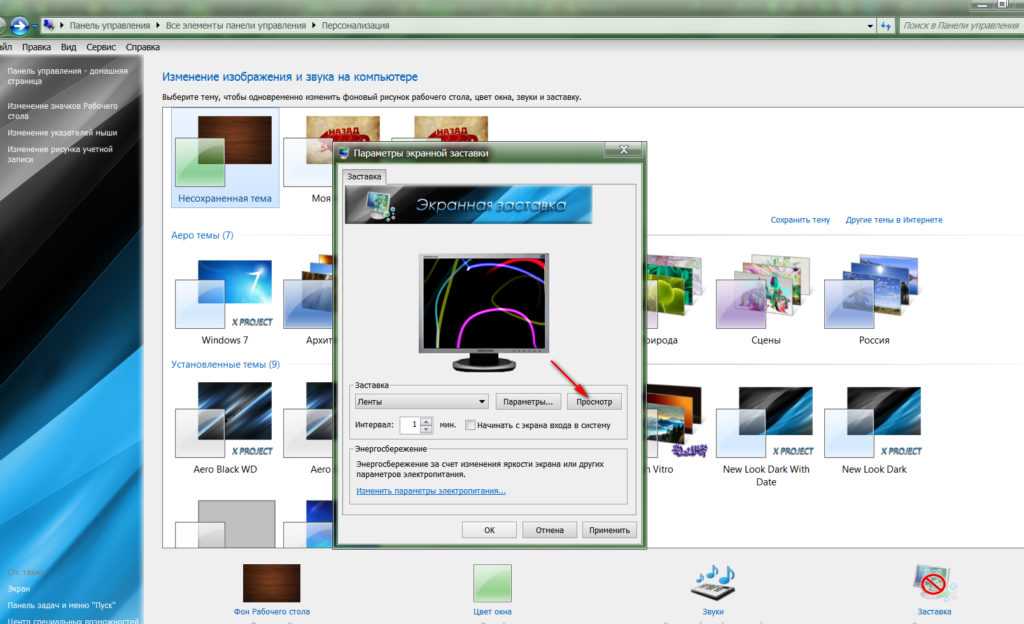Open the Screensaver (Заставка) icon at bottom

click(934, 583)
